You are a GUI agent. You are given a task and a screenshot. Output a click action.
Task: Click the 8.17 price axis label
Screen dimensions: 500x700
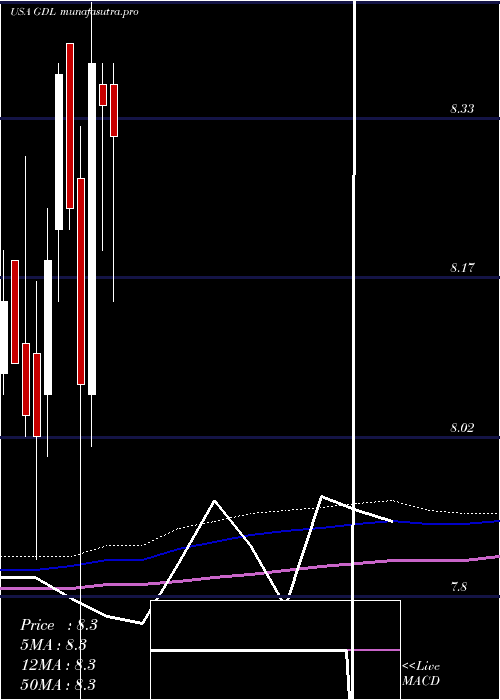point(462,268)
